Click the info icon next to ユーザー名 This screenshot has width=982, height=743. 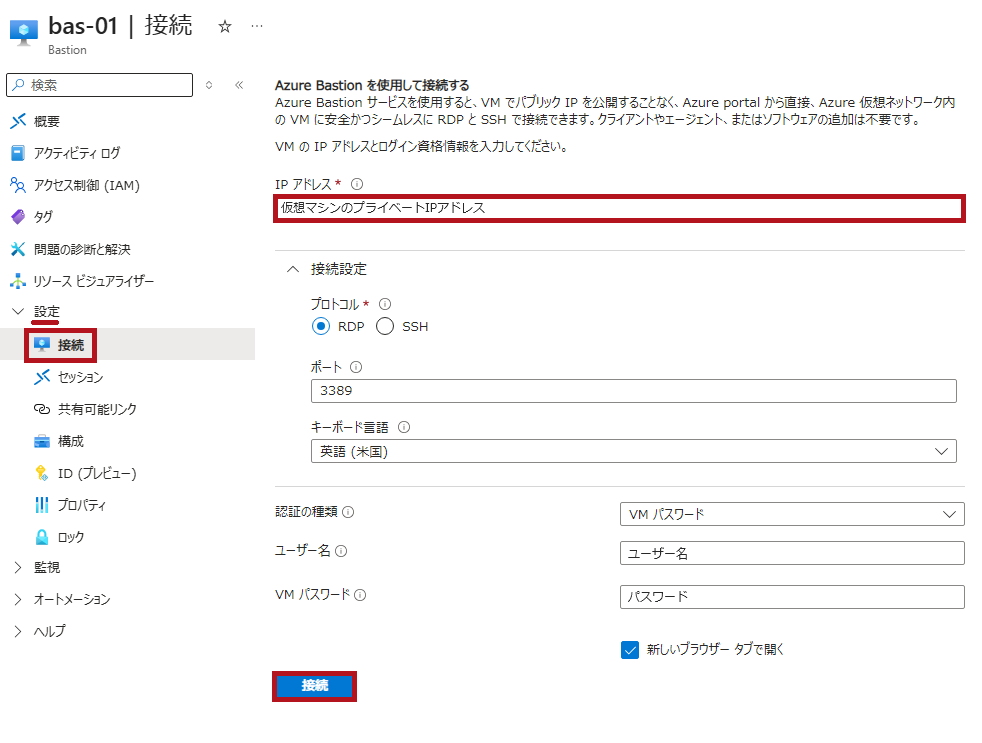[x=341, y=551]
